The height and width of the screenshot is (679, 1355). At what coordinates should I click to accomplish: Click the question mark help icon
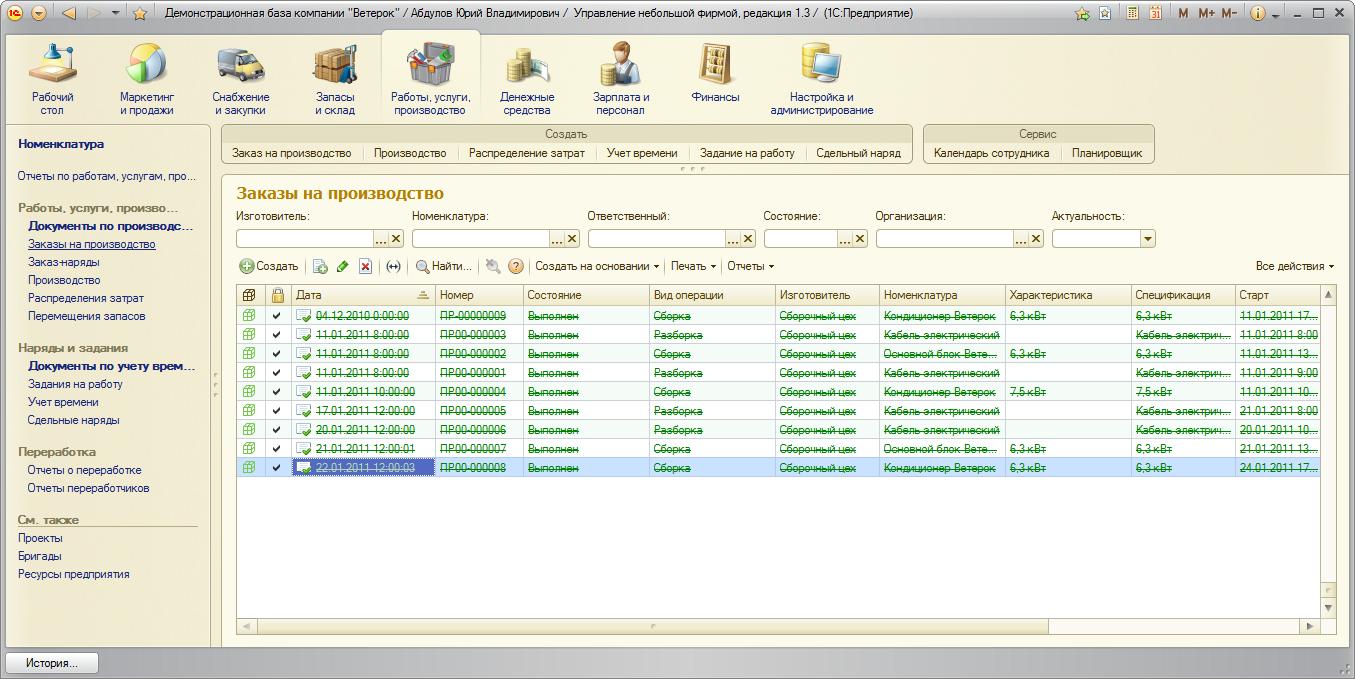[x=516, y=266]
